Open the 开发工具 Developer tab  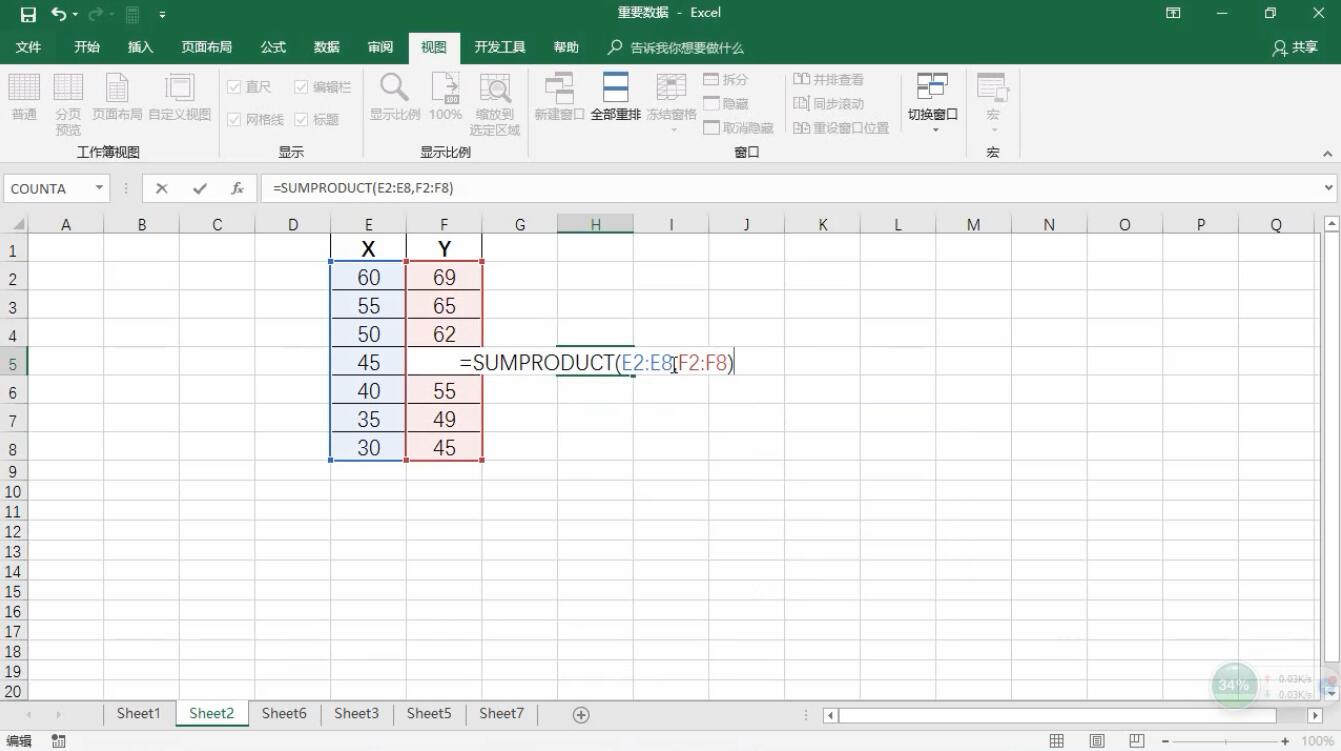tap(500, 47)
